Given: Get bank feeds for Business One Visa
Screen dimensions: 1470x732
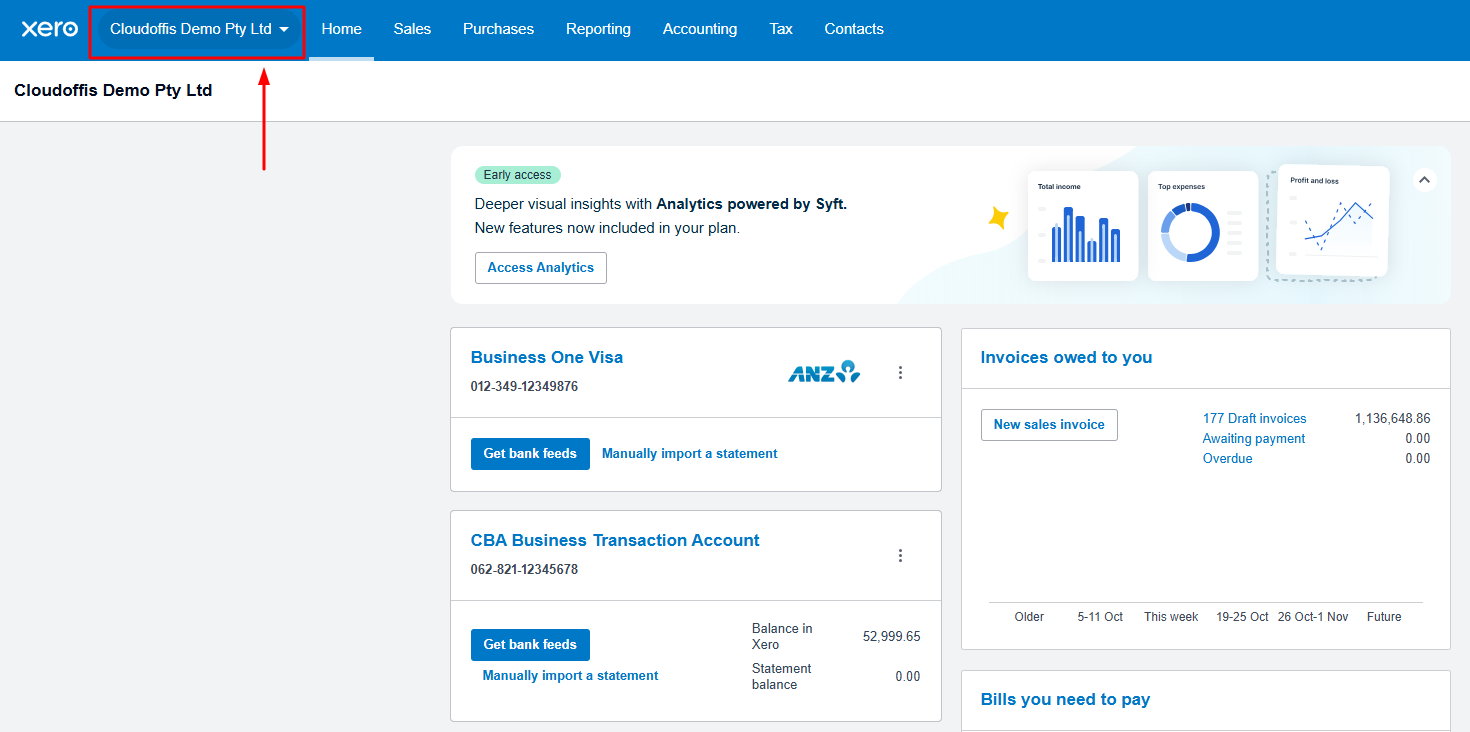Looking at the screenshot, I should [530, 454].
